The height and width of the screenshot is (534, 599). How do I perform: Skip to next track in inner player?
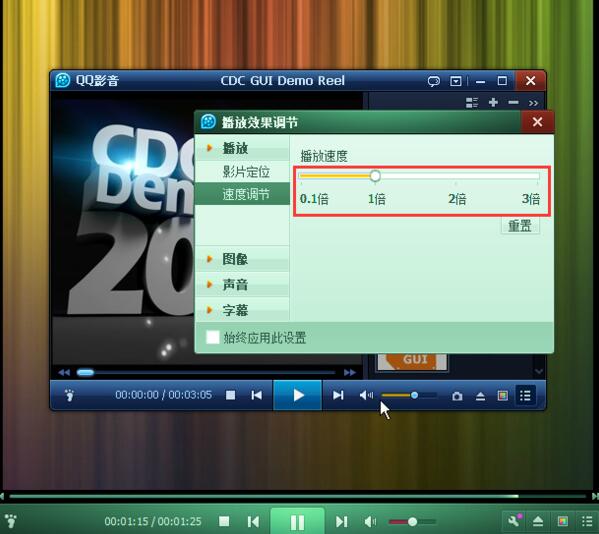pos(338,395)
